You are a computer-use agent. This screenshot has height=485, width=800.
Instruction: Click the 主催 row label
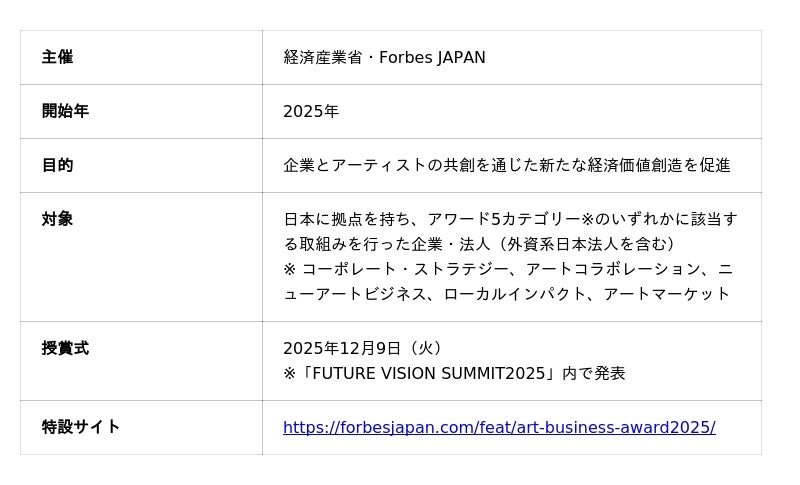click(57, 58)
